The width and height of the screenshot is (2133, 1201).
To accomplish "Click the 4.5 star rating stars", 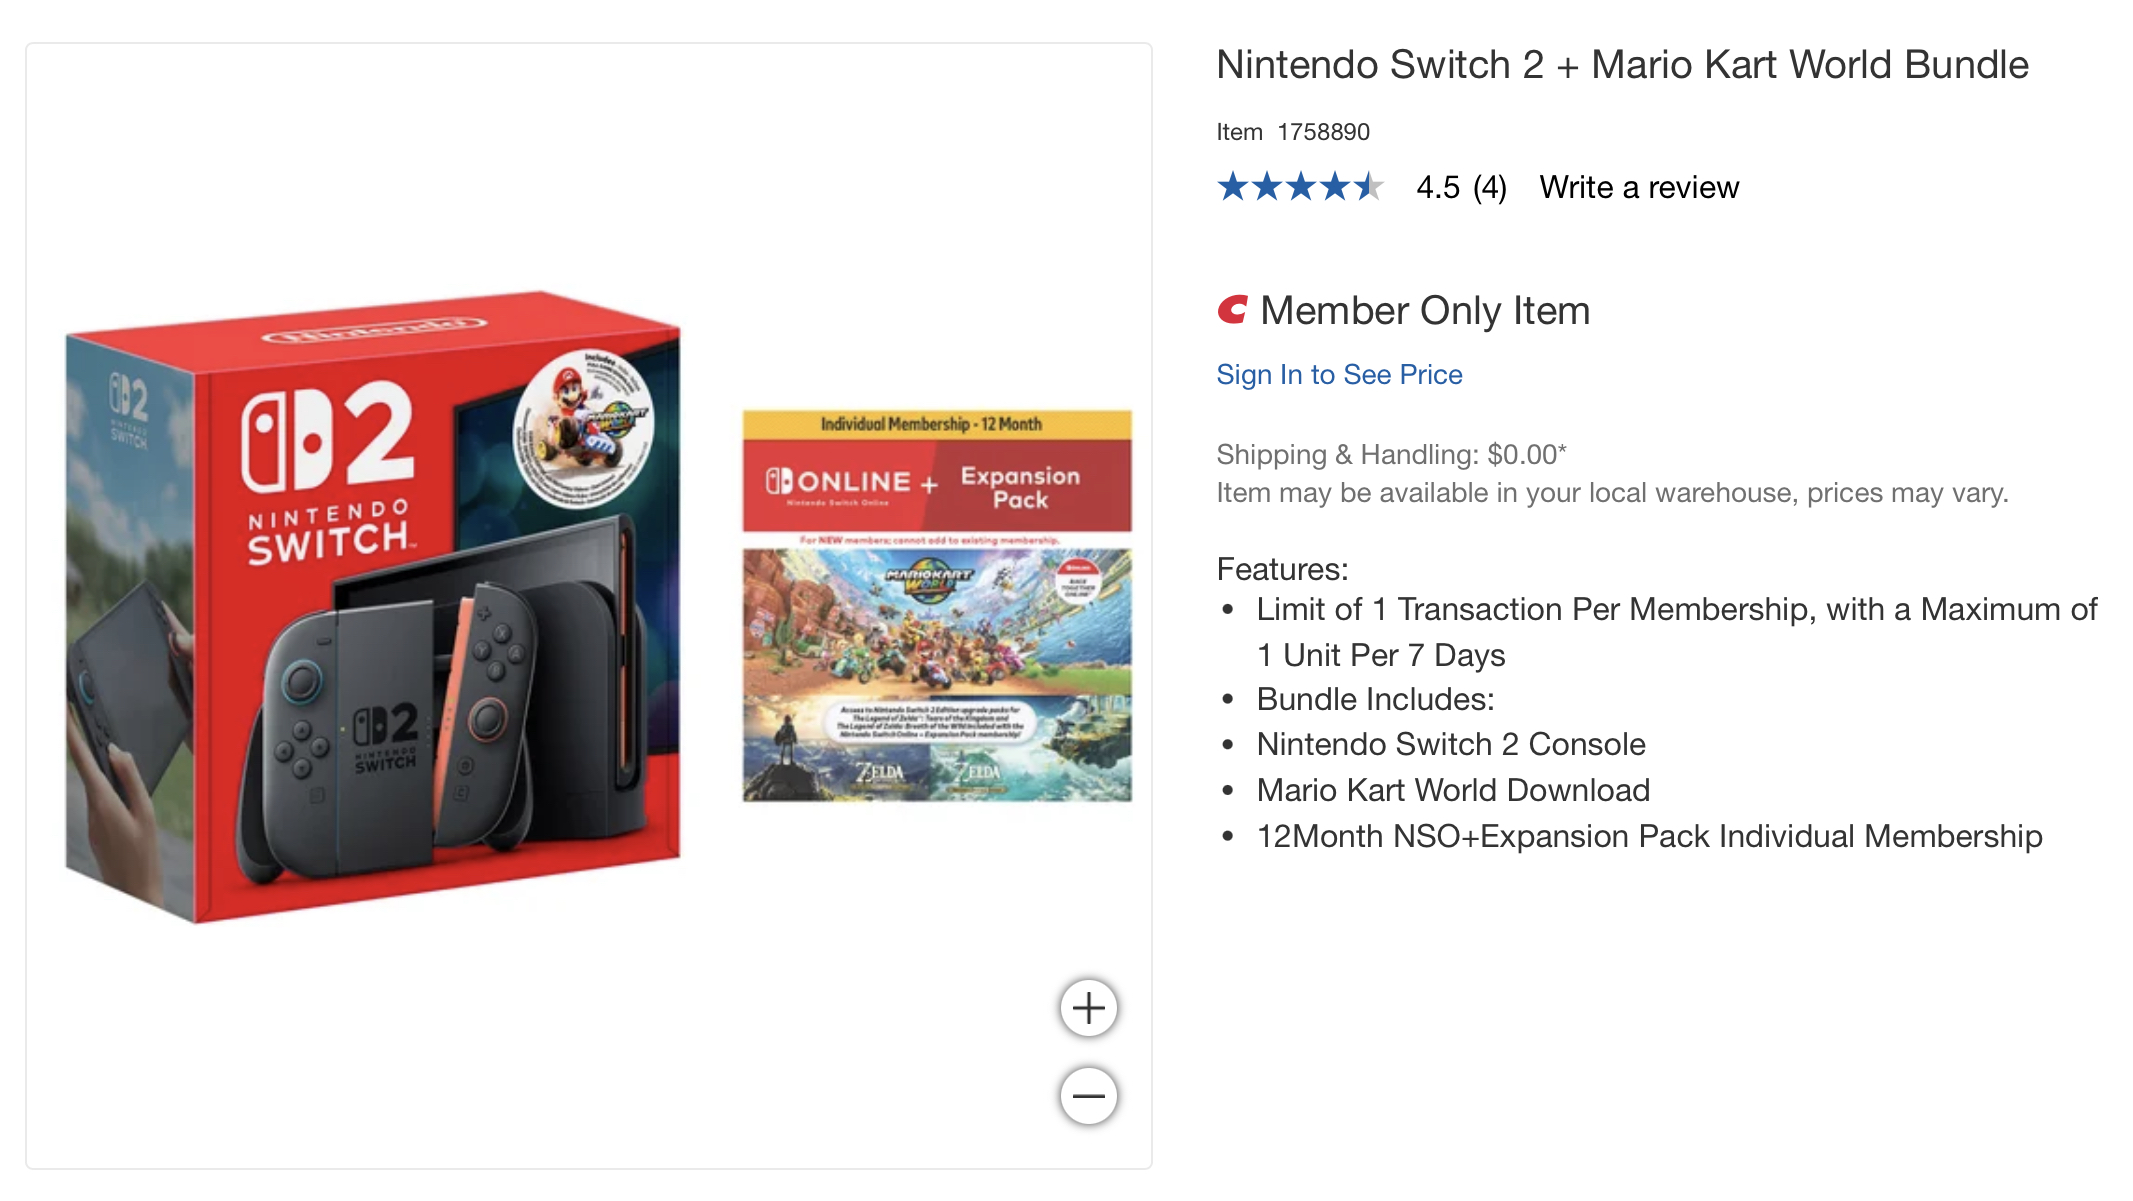I will coord(1300,187).
